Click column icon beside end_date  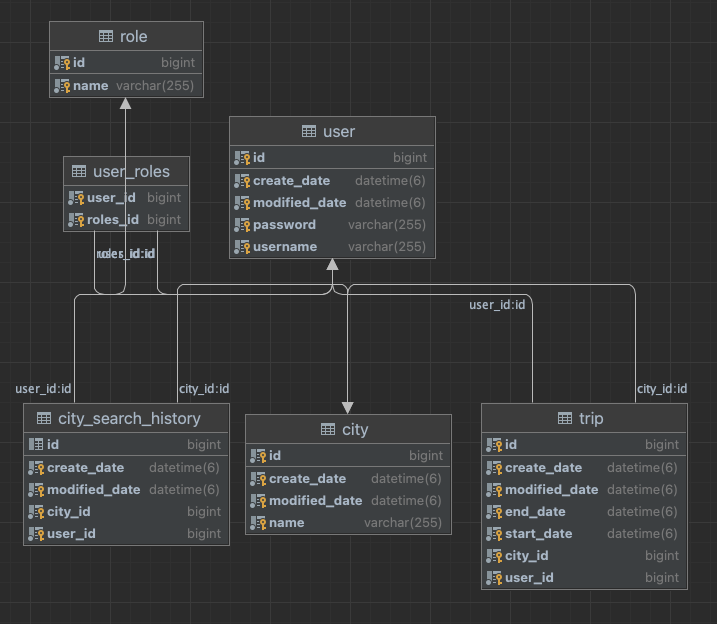coord(494,512)
